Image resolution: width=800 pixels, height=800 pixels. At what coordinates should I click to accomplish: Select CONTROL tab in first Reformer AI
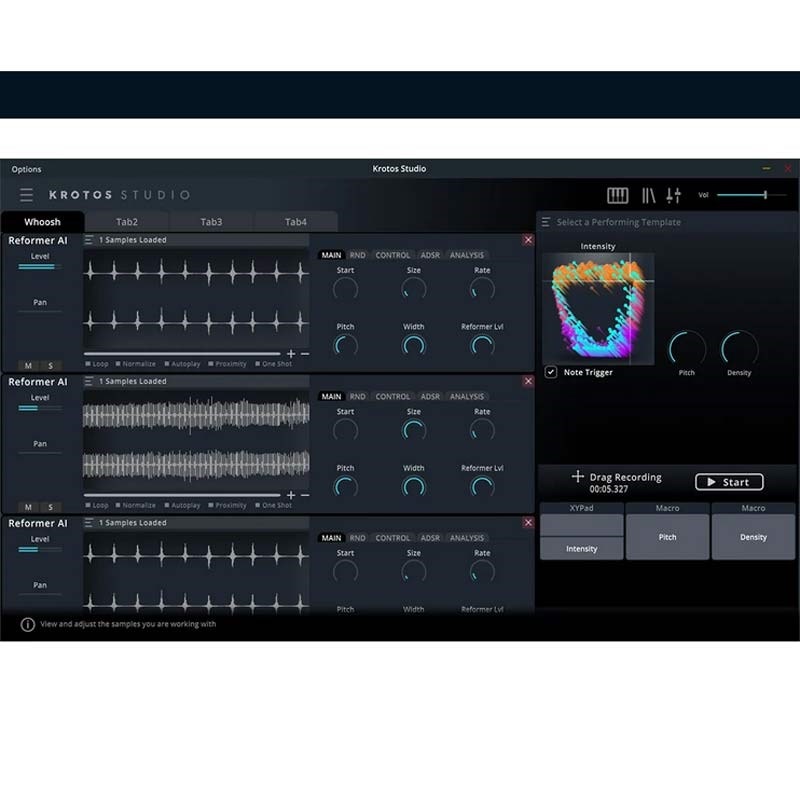click(393, 255)
